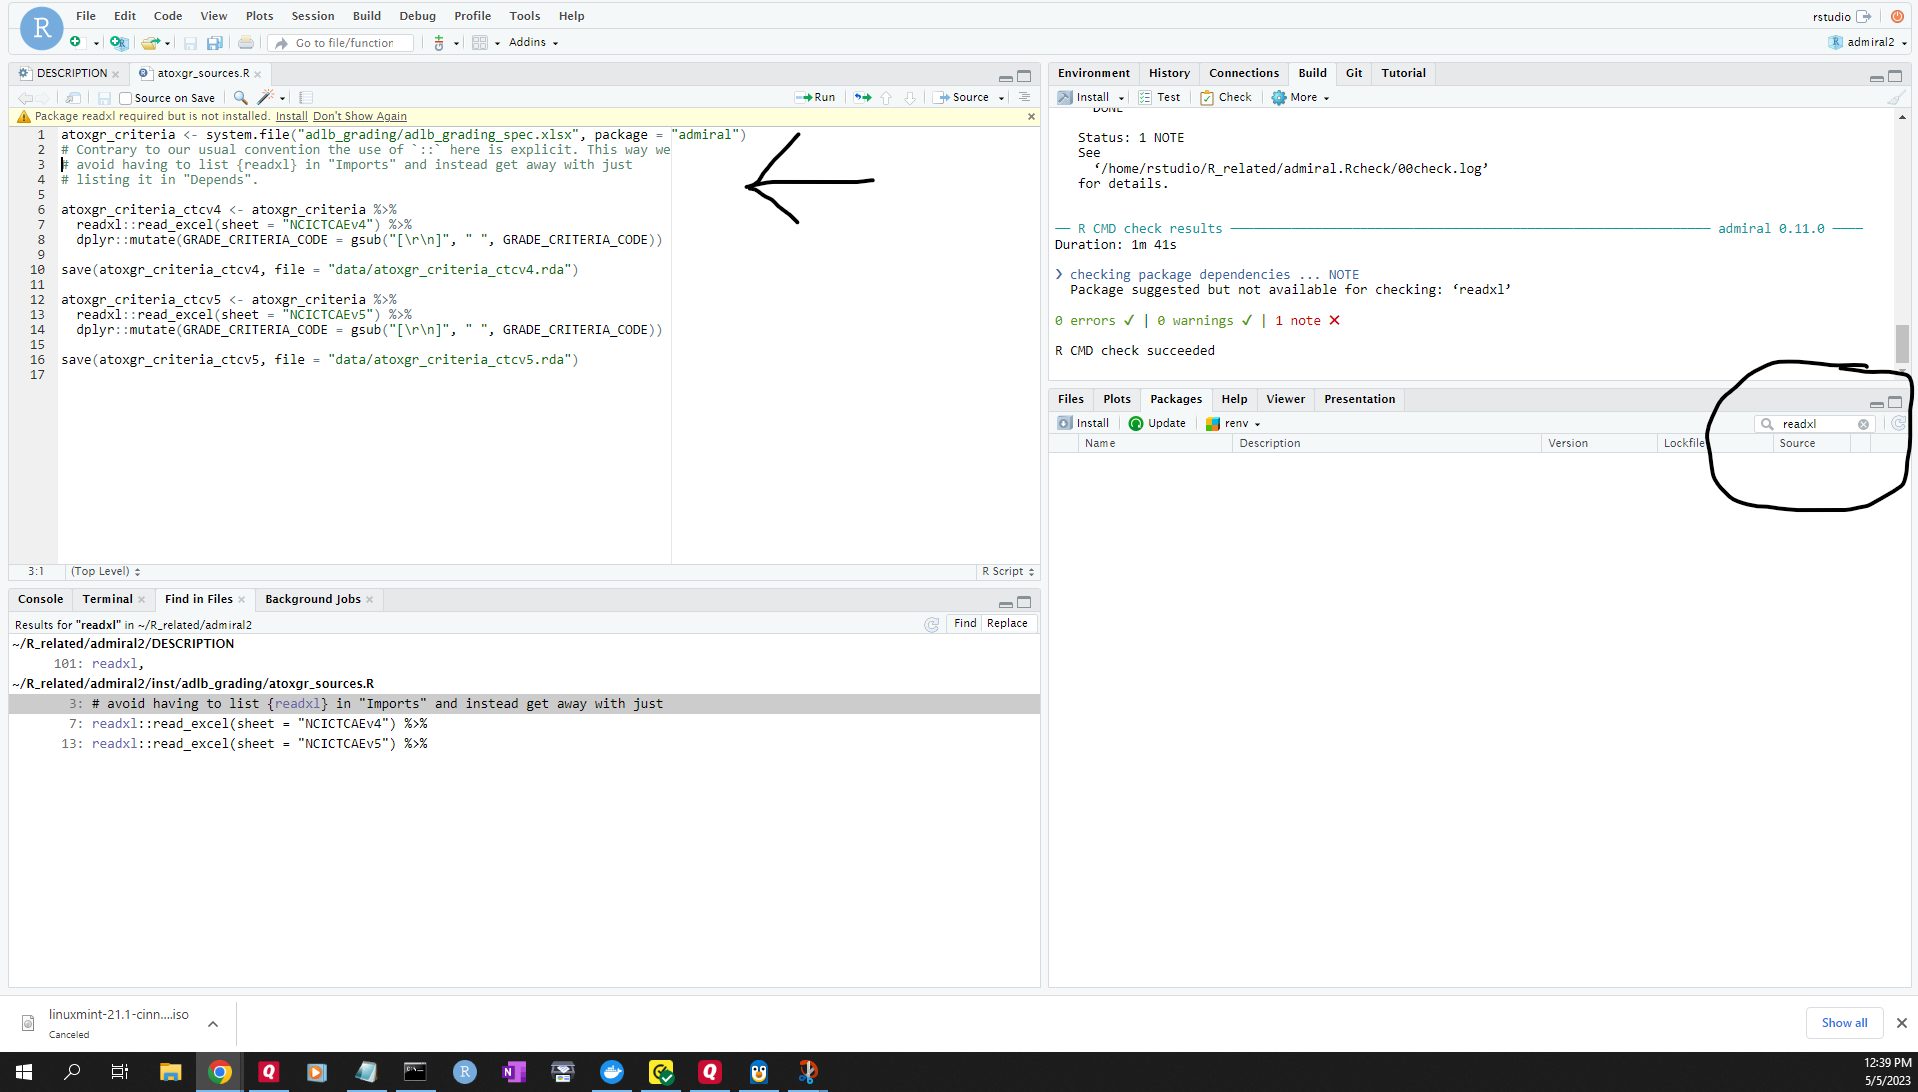Save the current script with the save icon
Viewport: 1918px width, 1092px height.
(190, 42)
